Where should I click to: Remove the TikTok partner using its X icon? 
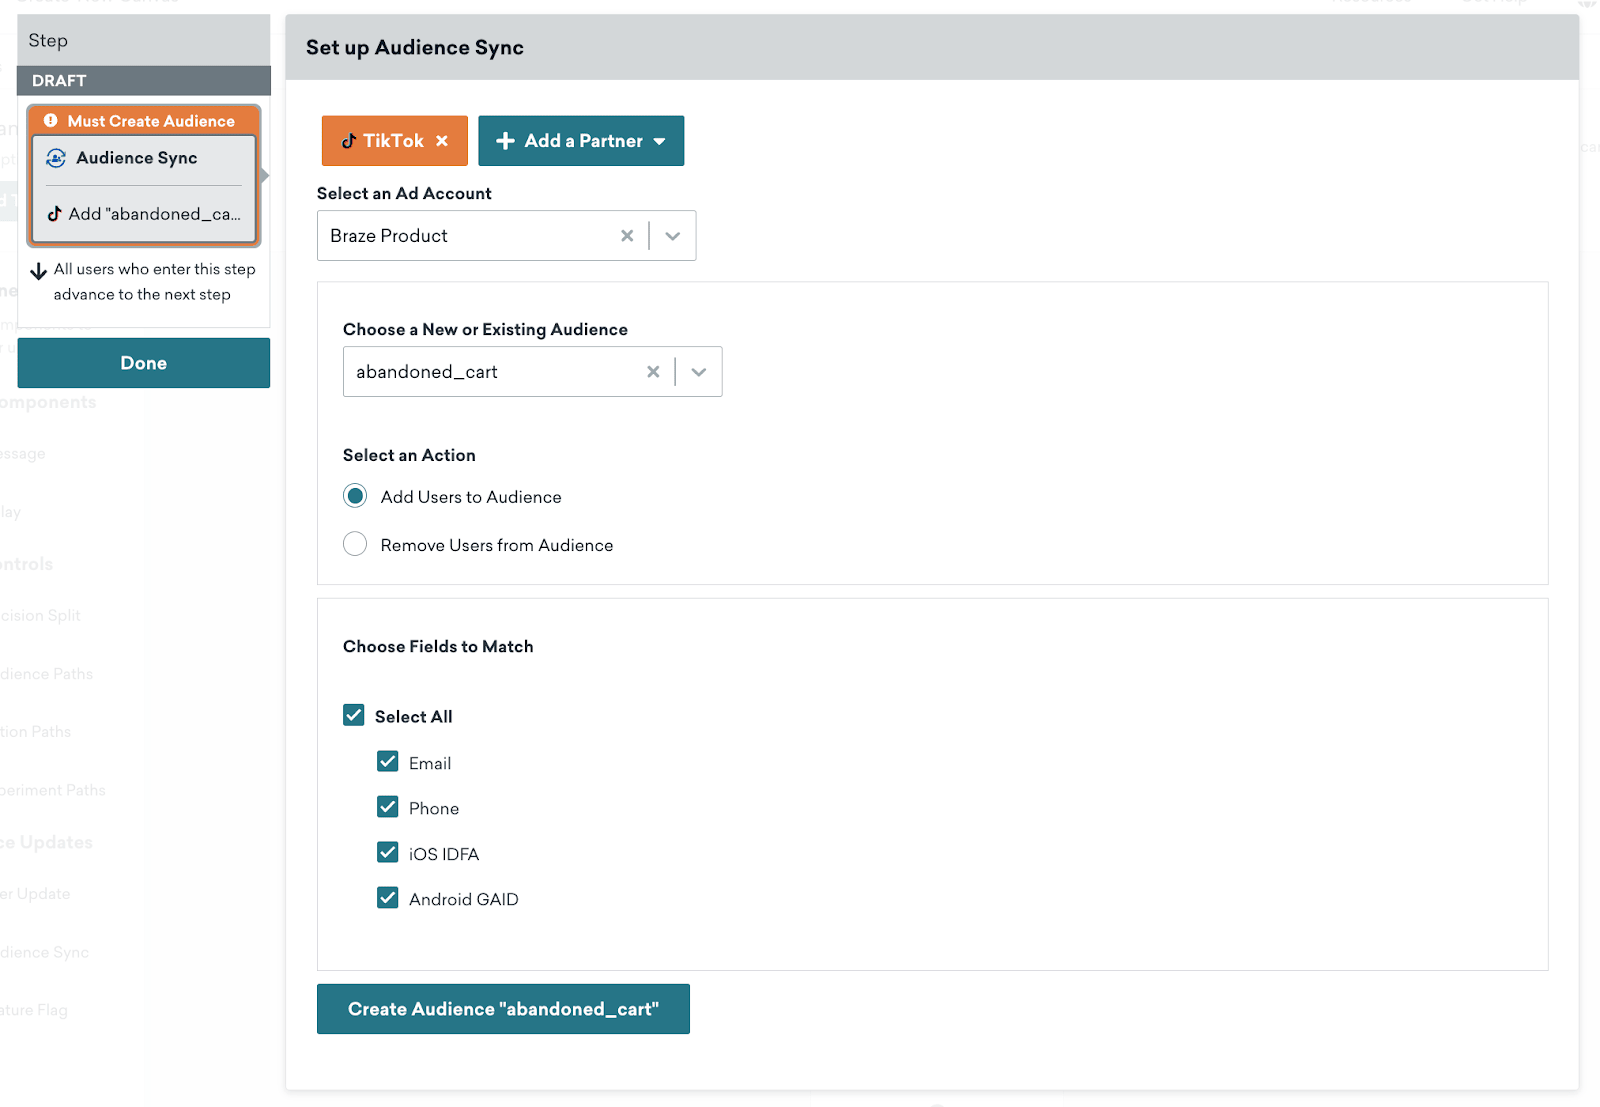(x=442, y=141)
